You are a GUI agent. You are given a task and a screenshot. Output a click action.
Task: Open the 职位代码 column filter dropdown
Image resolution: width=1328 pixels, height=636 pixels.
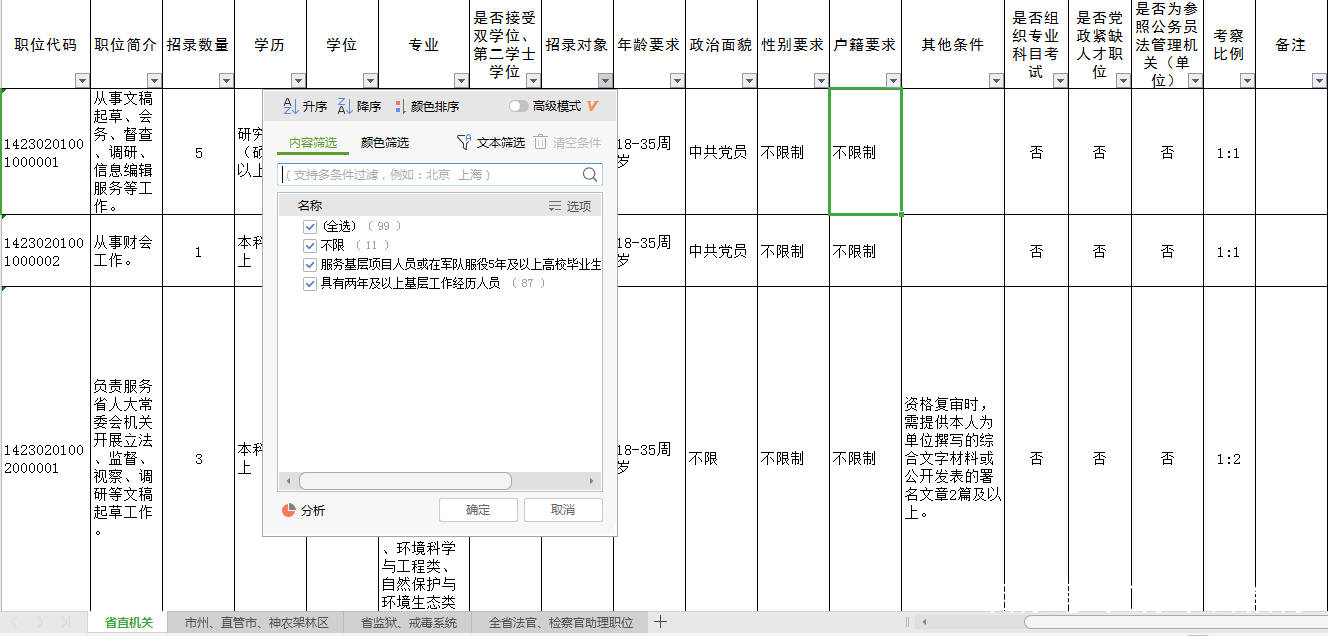coord(82,80)
